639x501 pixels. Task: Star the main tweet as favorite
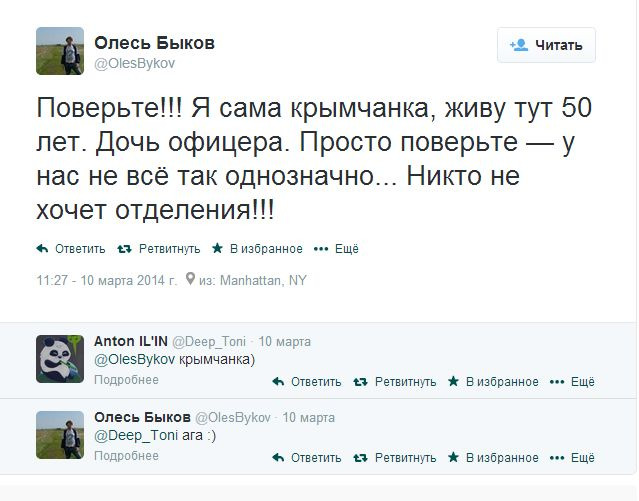217,249
